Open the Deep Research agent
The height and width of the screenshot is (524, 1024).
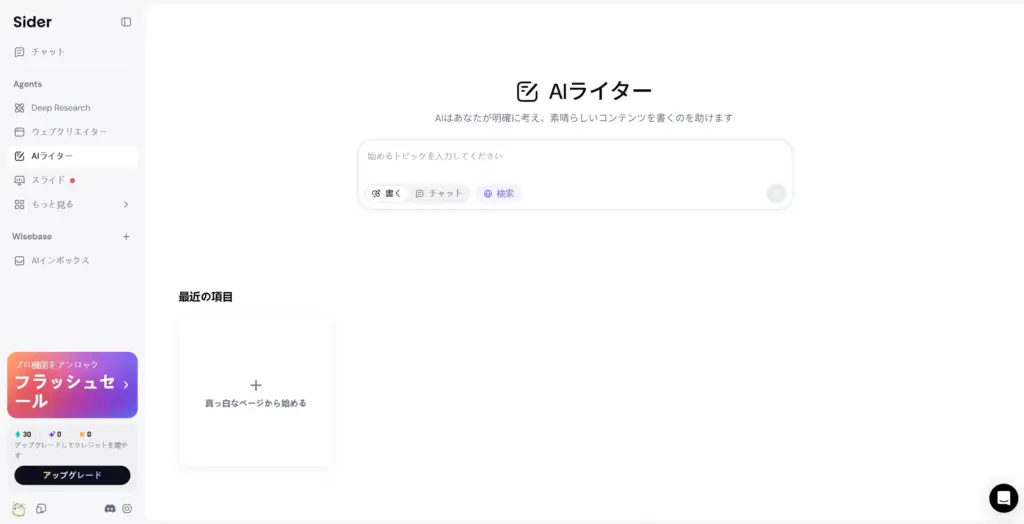pos(72,108)
